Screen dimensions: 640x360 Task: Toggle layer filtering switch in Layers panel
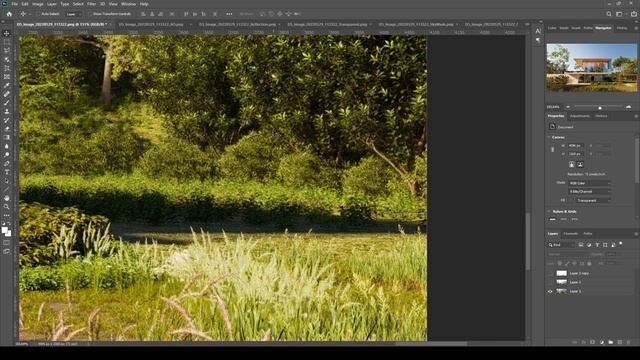[621, 244]
